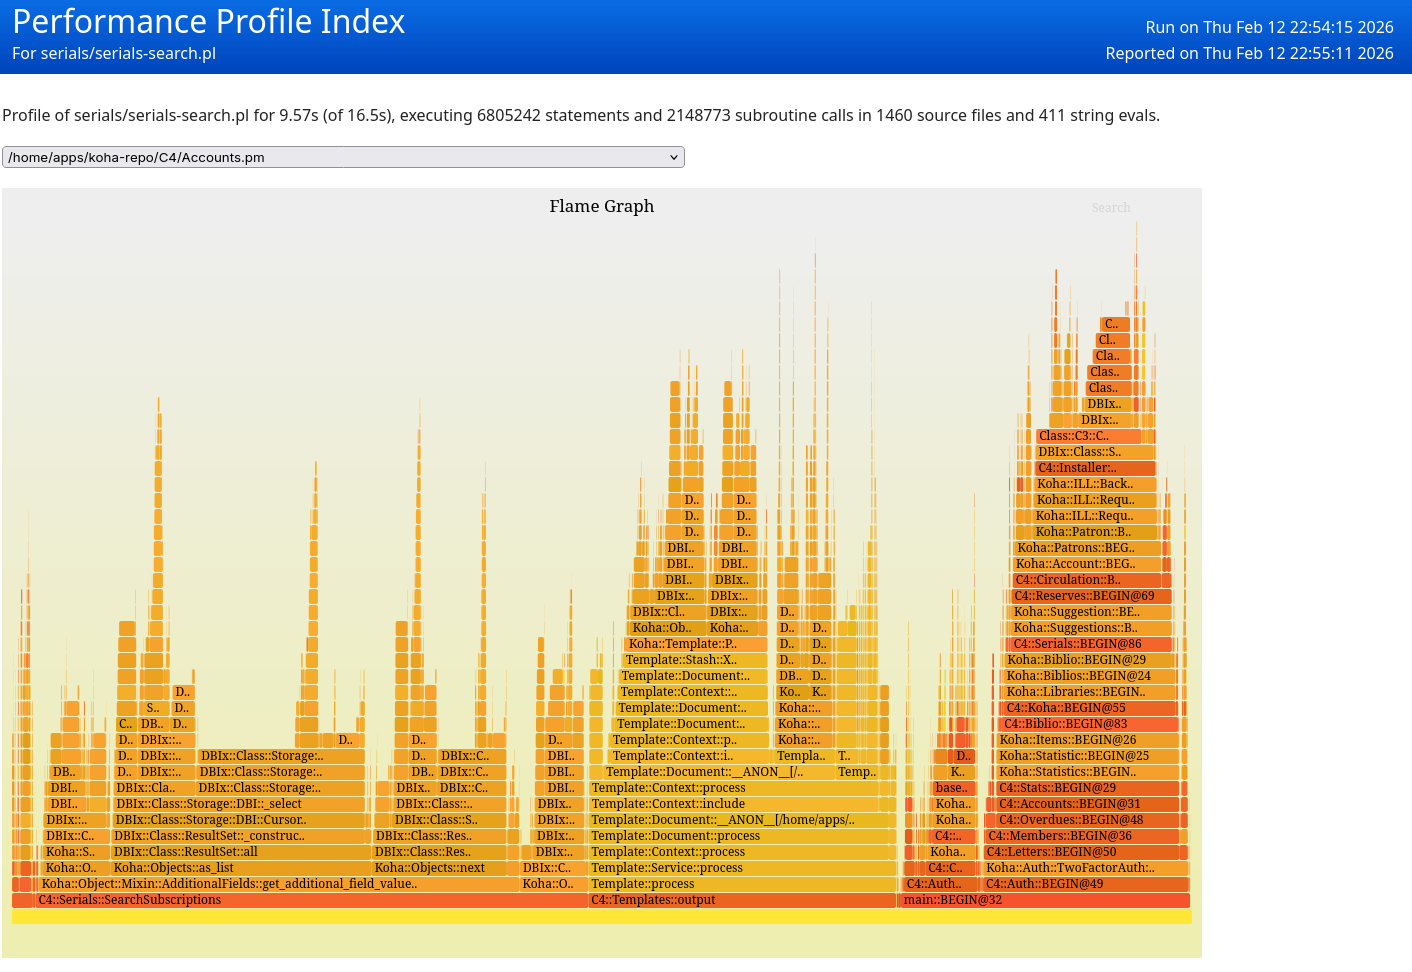Click the yellow root bar at flame base

point(601,916)
